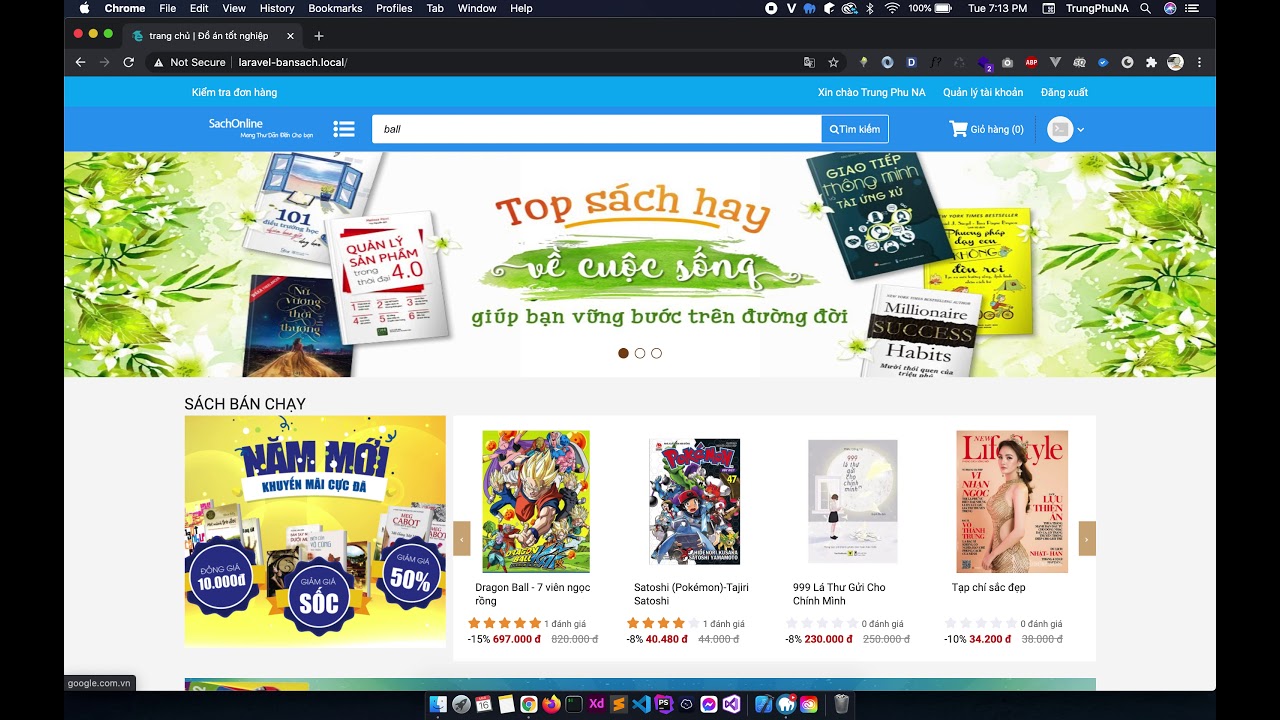Open Finder from the dock
Viewport: 1280px width, 720px height.
438,704
